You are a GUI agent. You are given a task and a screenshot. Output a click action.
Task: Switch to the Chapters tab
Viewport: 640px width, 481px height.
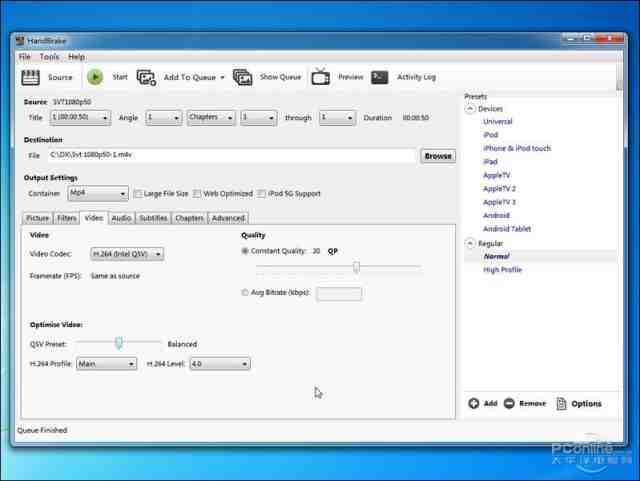189,218
